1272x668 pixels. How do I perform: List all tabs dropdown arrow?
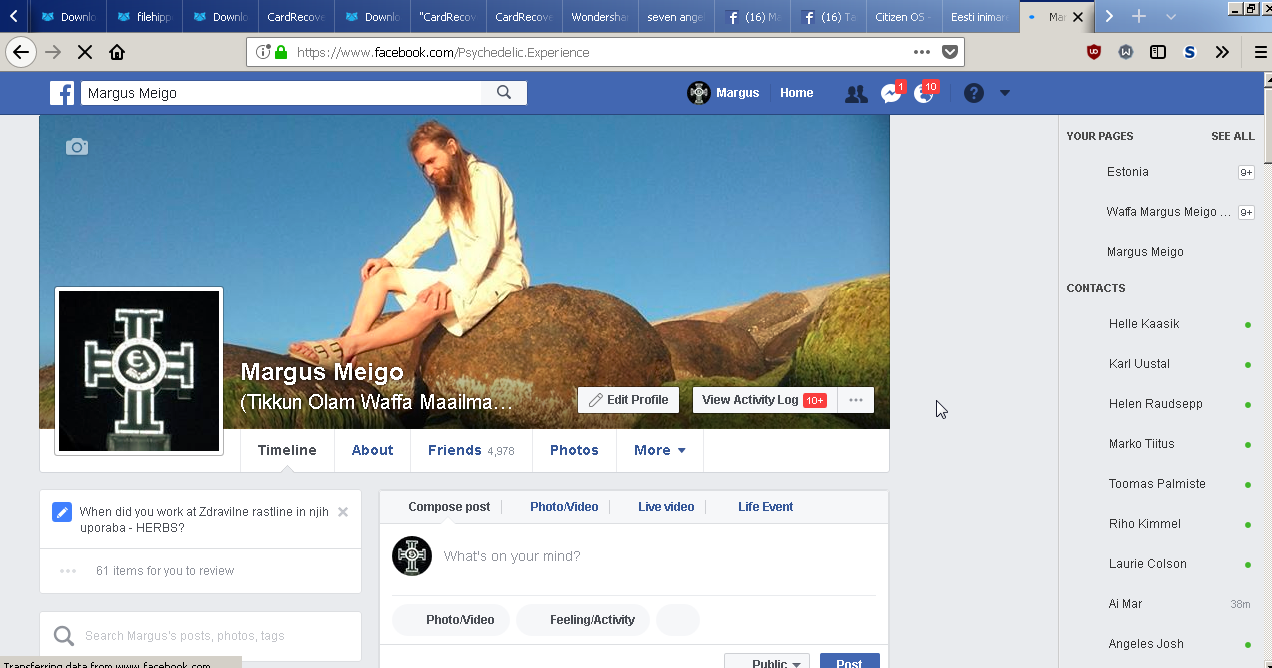coord(1171,17)
